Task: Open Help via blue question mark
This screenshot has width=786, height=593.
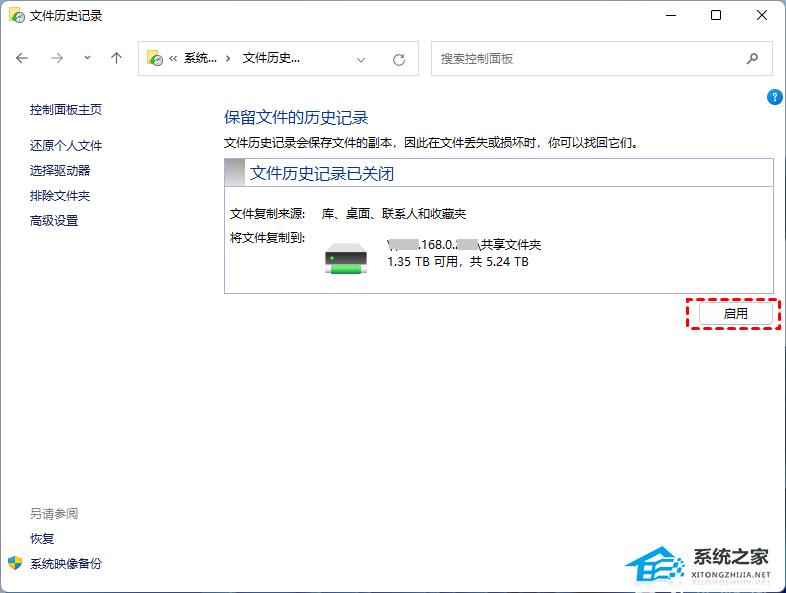Action: coord(774,97)
